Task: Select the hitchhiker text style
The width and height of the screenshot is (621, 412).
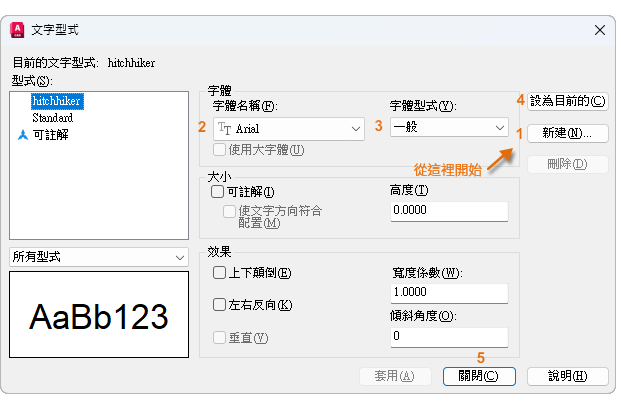Action: (56, 101)
